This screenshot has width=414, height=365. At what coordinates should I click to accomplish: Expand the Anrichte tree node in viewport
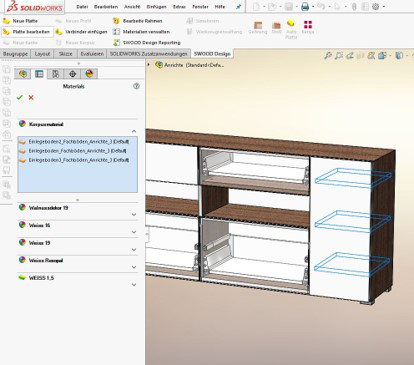(x=149, y=65)
